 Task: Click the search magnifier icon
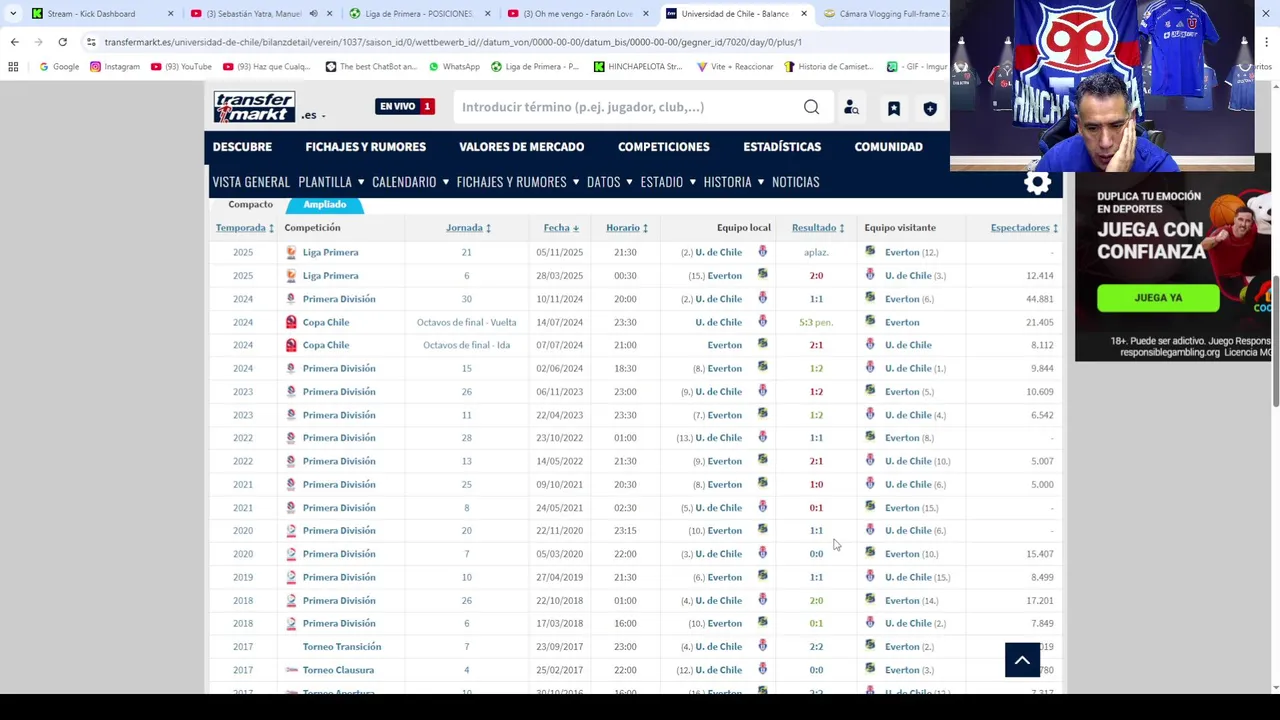point(811,107)
